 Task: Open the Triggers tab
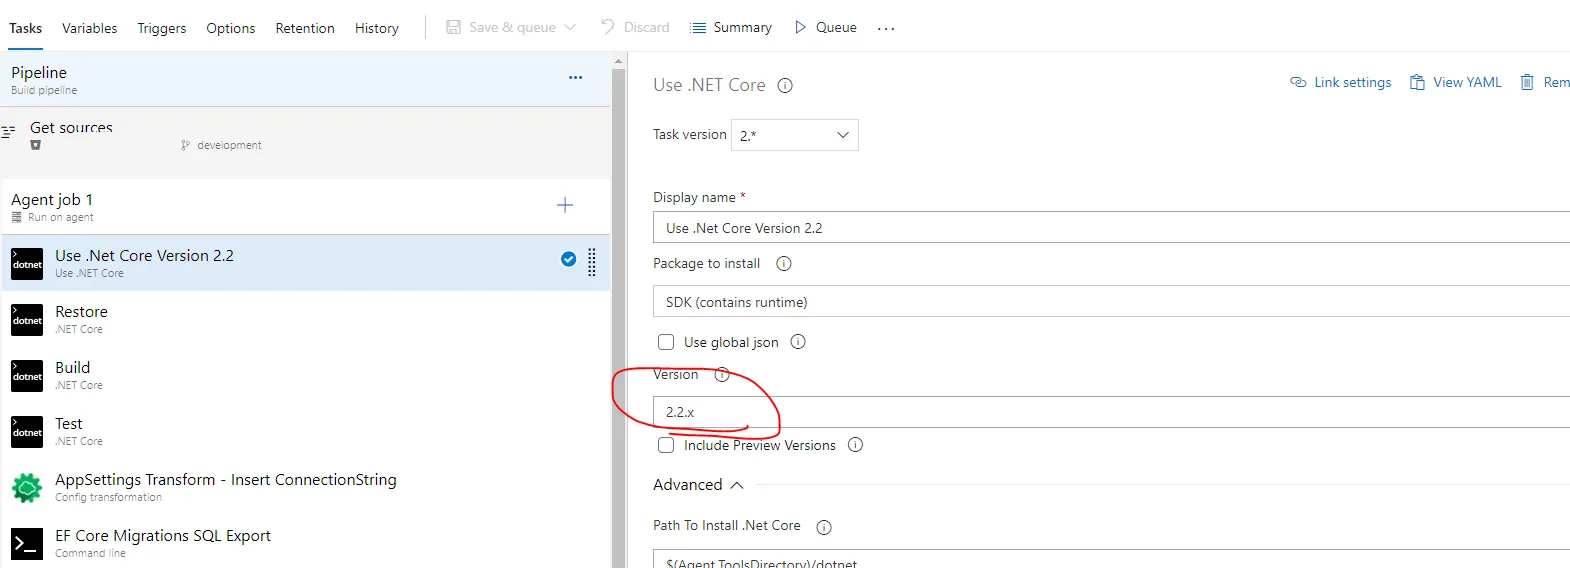pos(162,28)
